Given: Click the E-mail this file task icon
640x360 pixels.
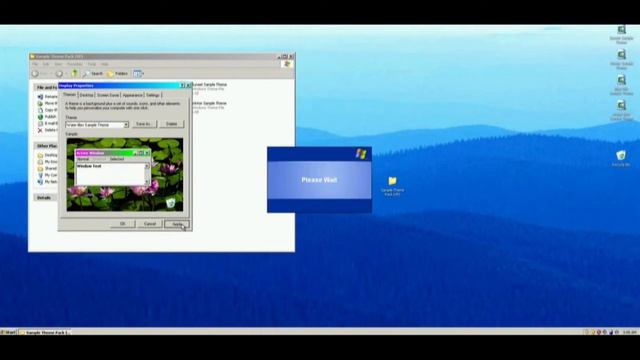Looking at the screenshot, I should (40, 123).
